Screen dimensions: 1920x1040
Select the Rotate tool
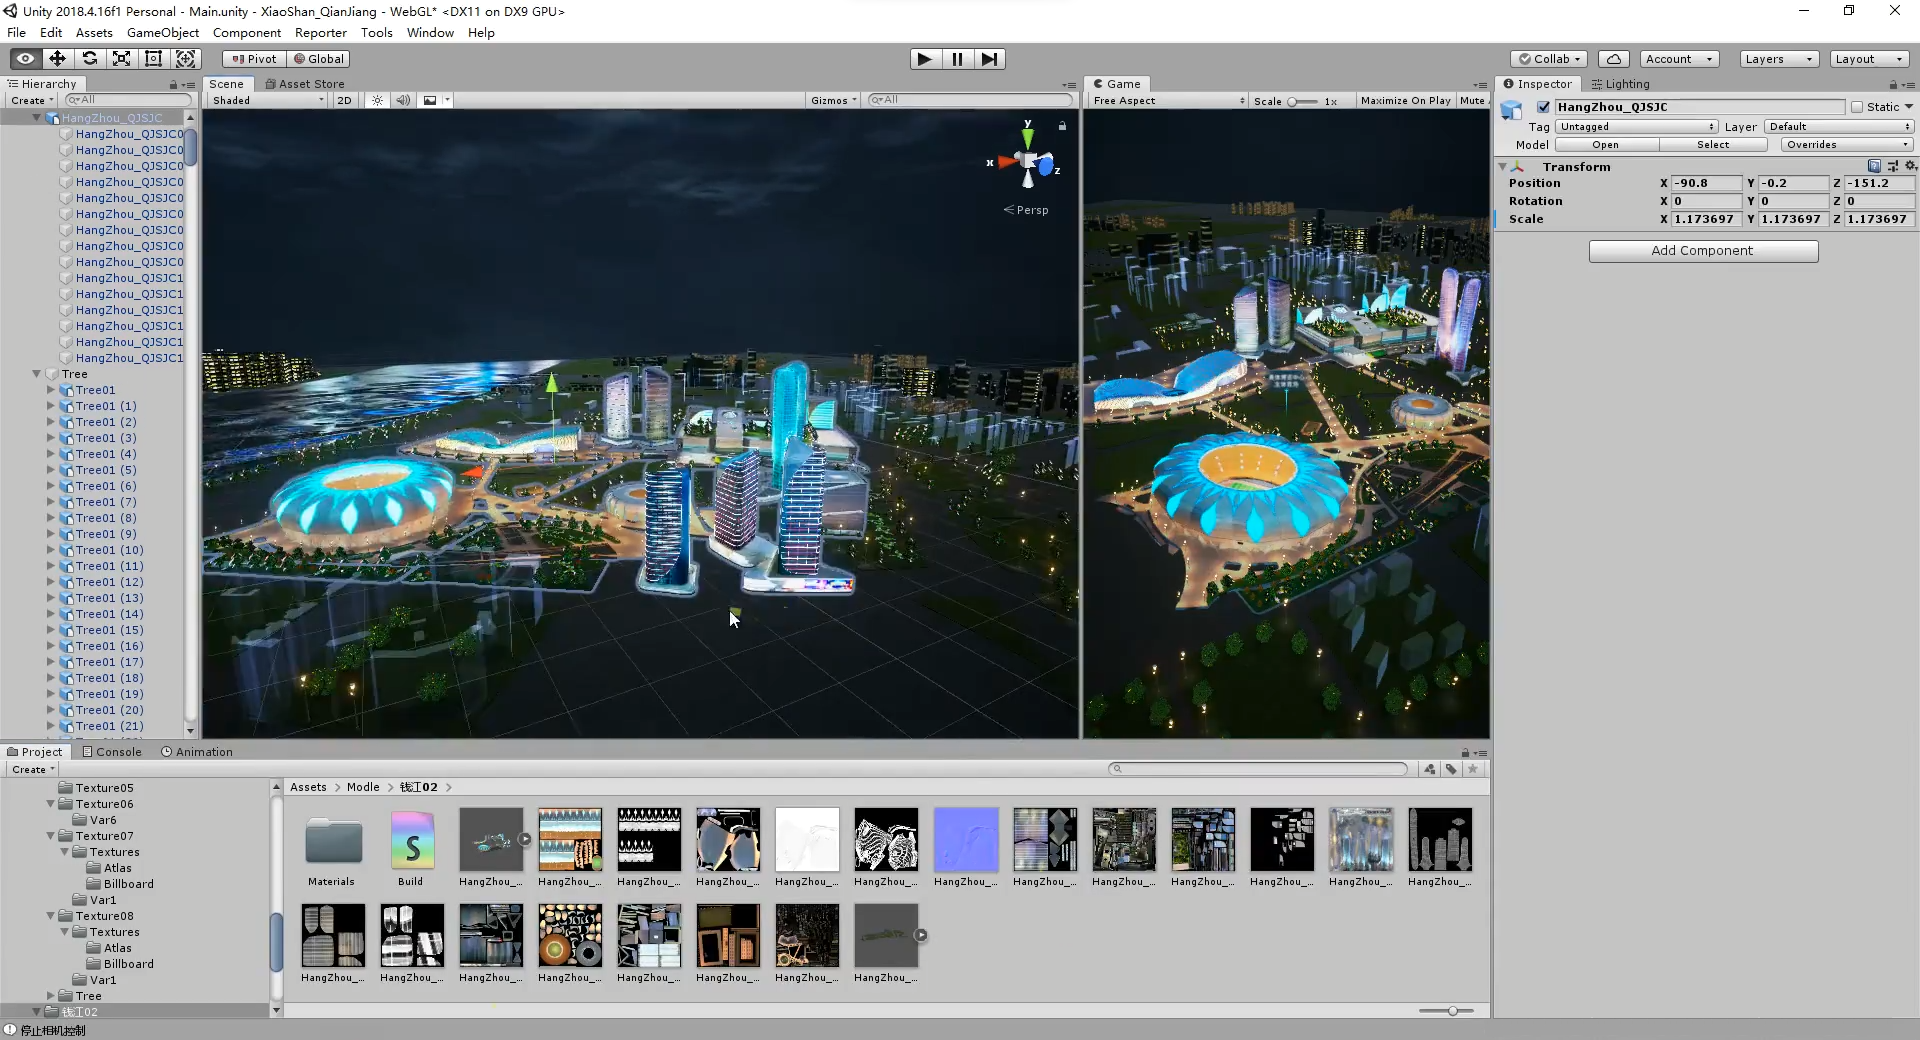89,59
